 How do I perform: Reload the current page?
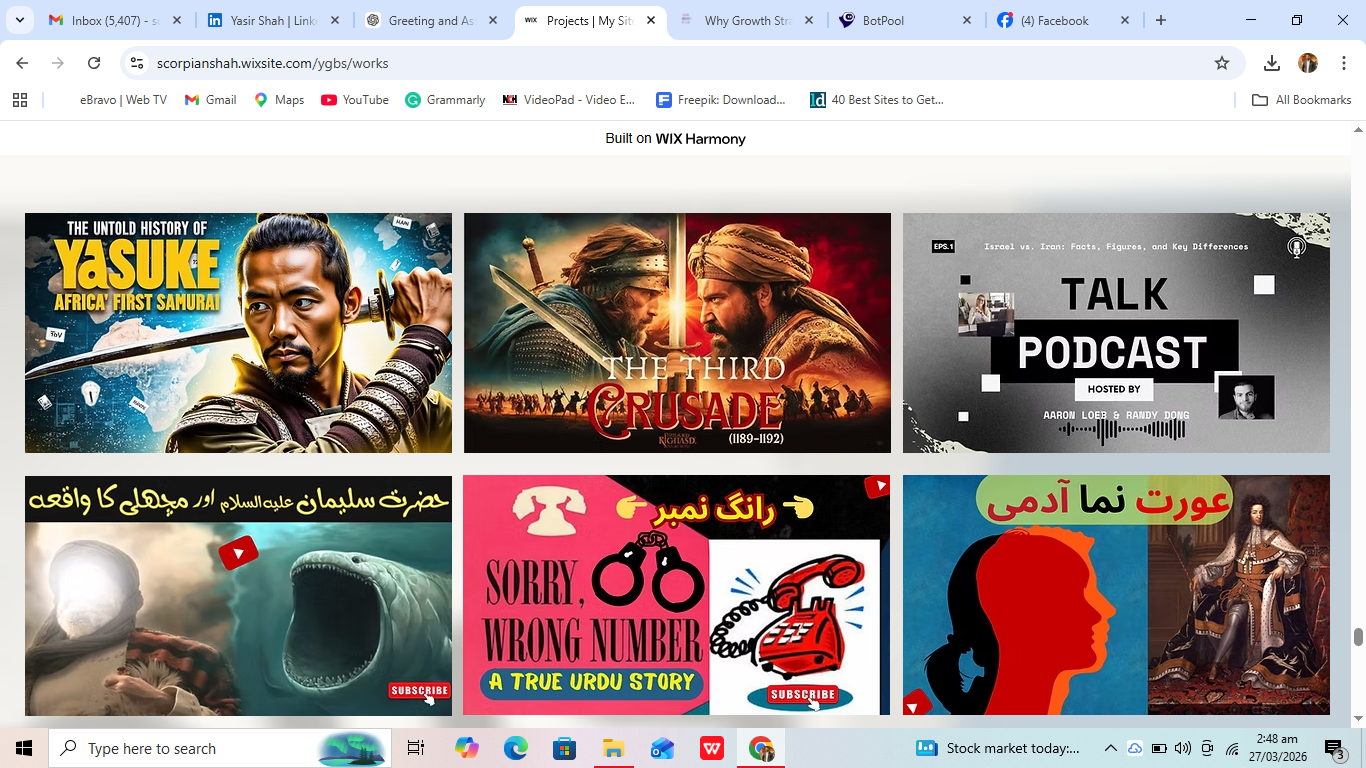tap(94, 63)
